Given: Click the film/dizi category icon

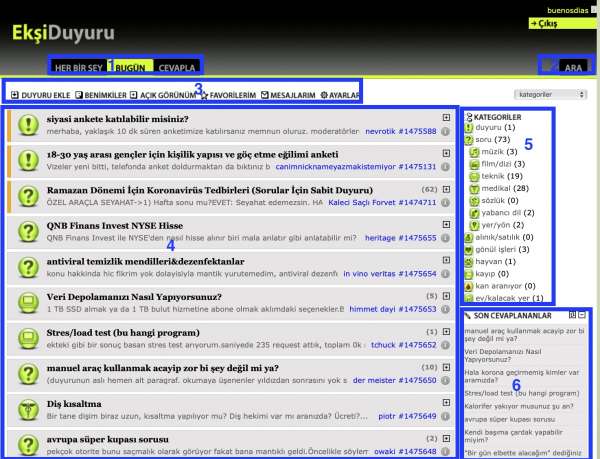Looking at the screenshot, I should coord(474,164).
